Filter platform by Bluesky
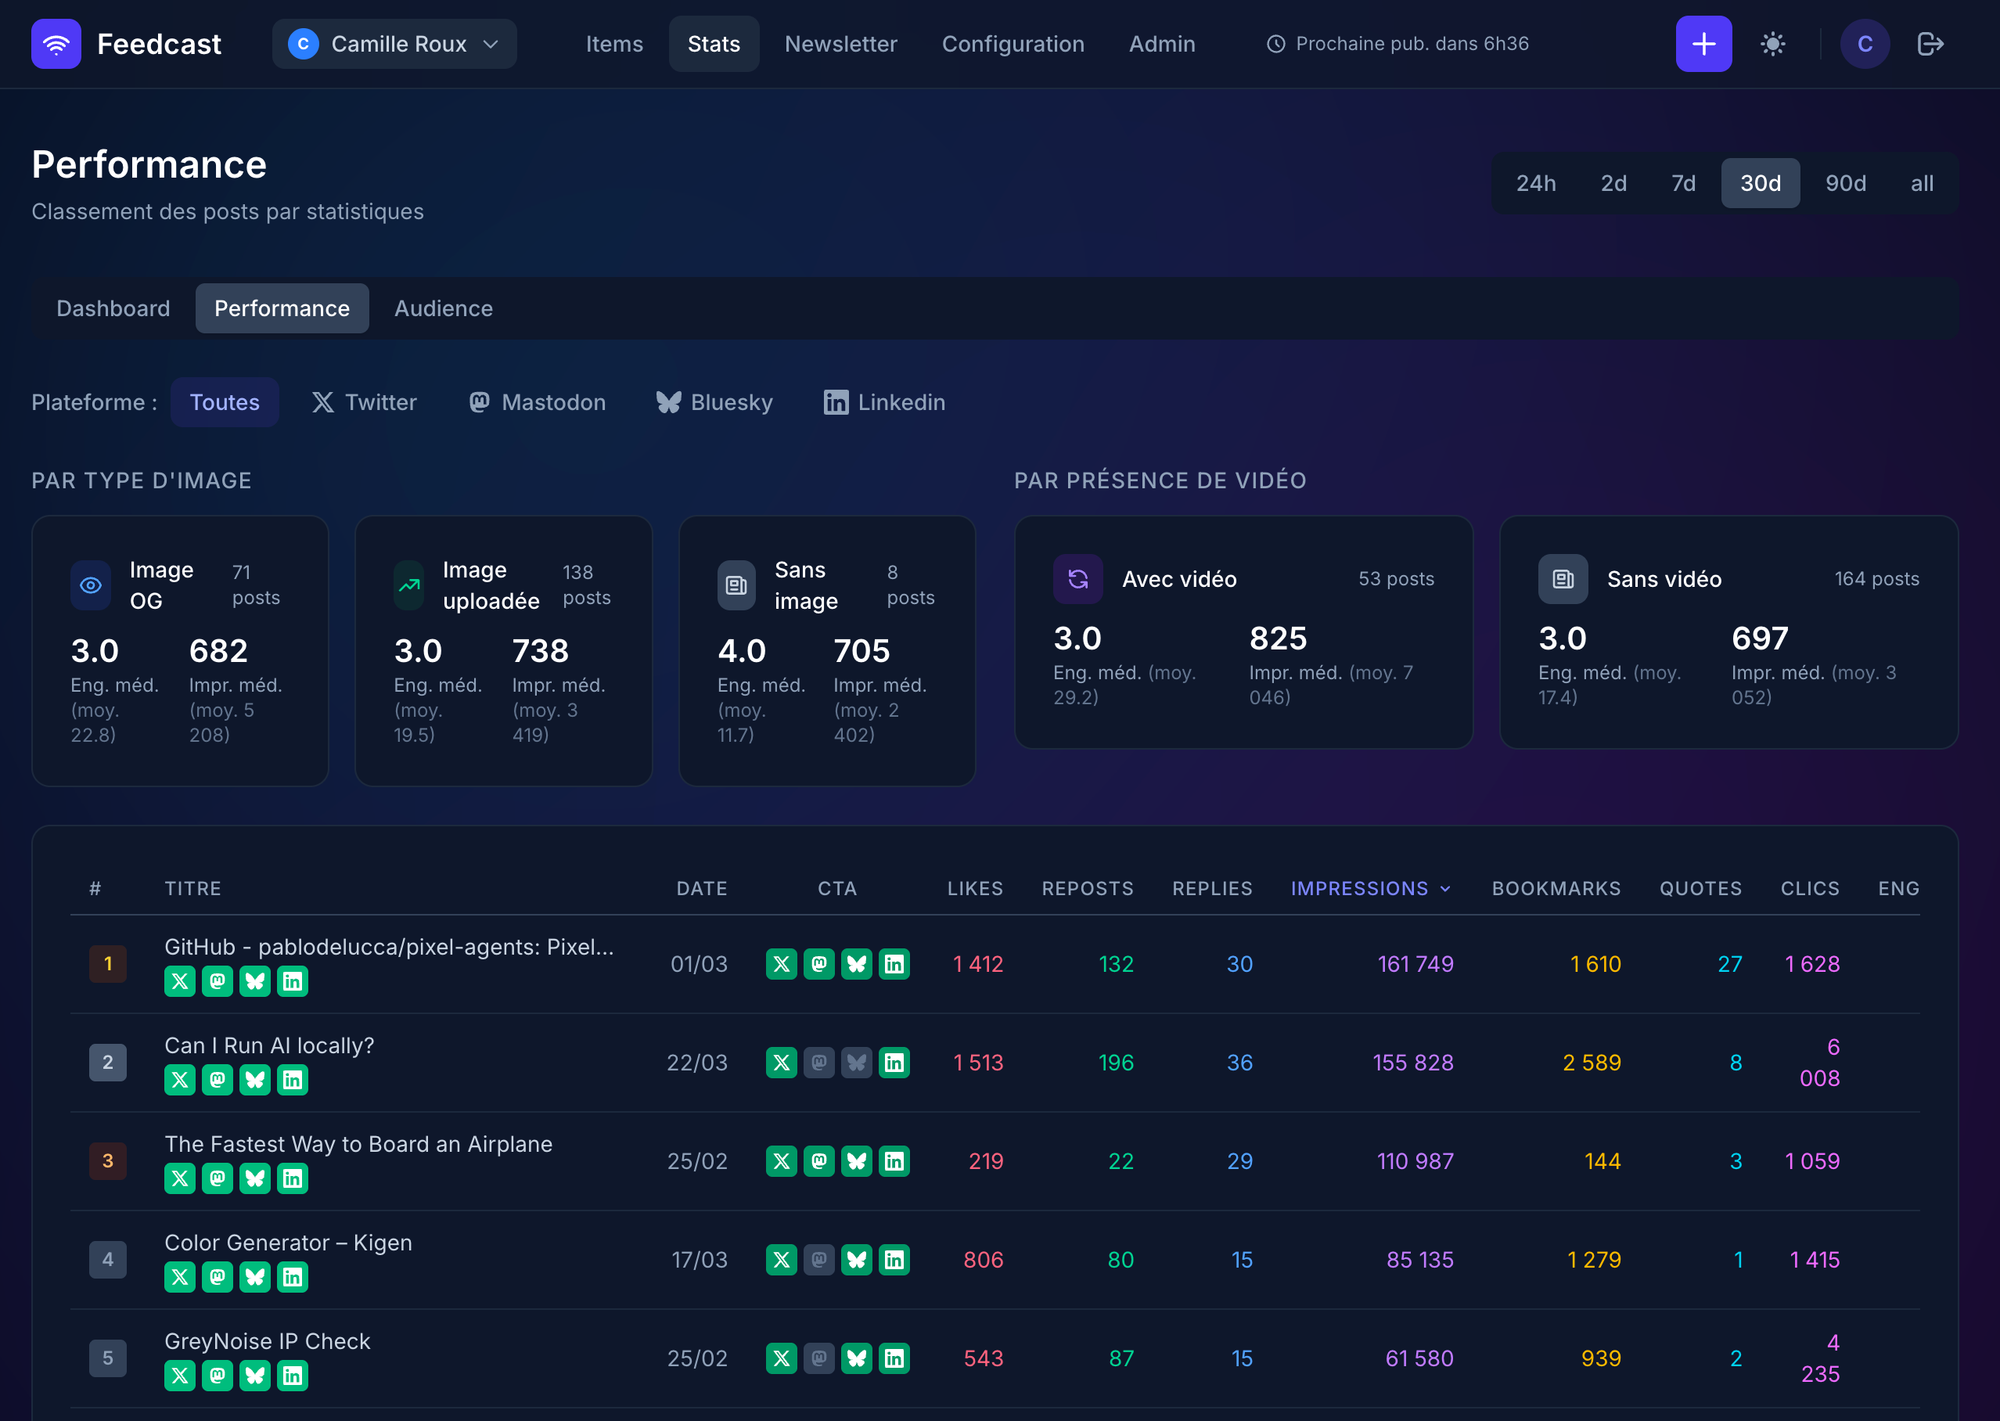 pyautogui.click(x=714, y=402)
